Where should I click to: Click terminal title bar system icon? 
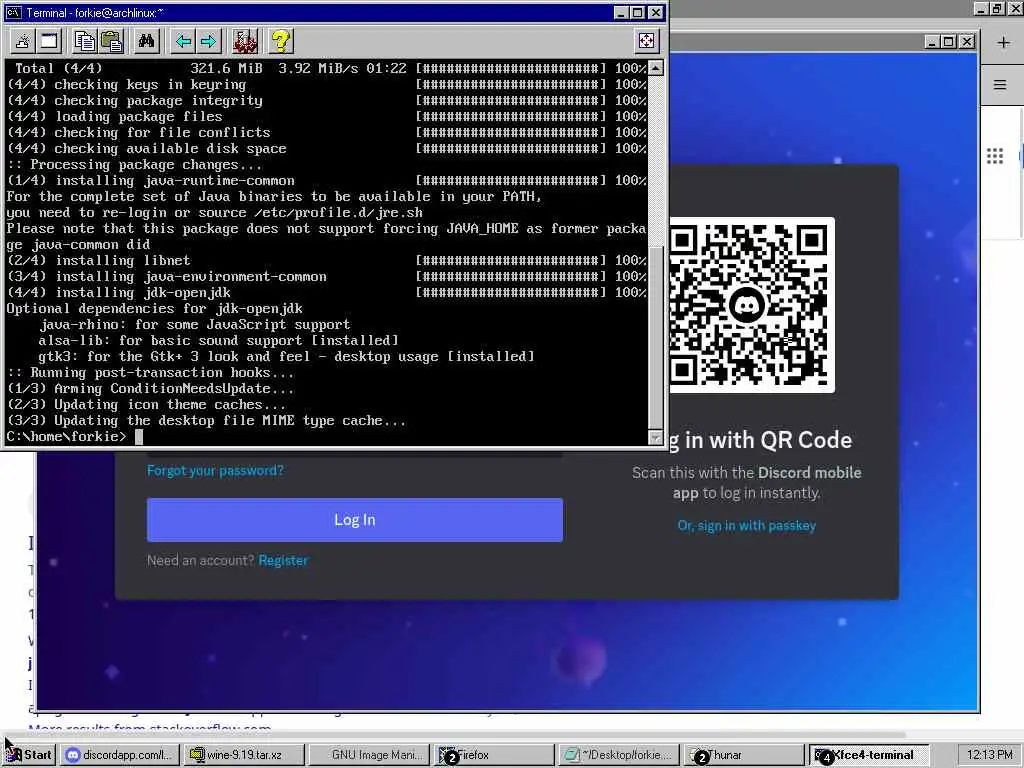pyautogui.click(x=13, y=12)
